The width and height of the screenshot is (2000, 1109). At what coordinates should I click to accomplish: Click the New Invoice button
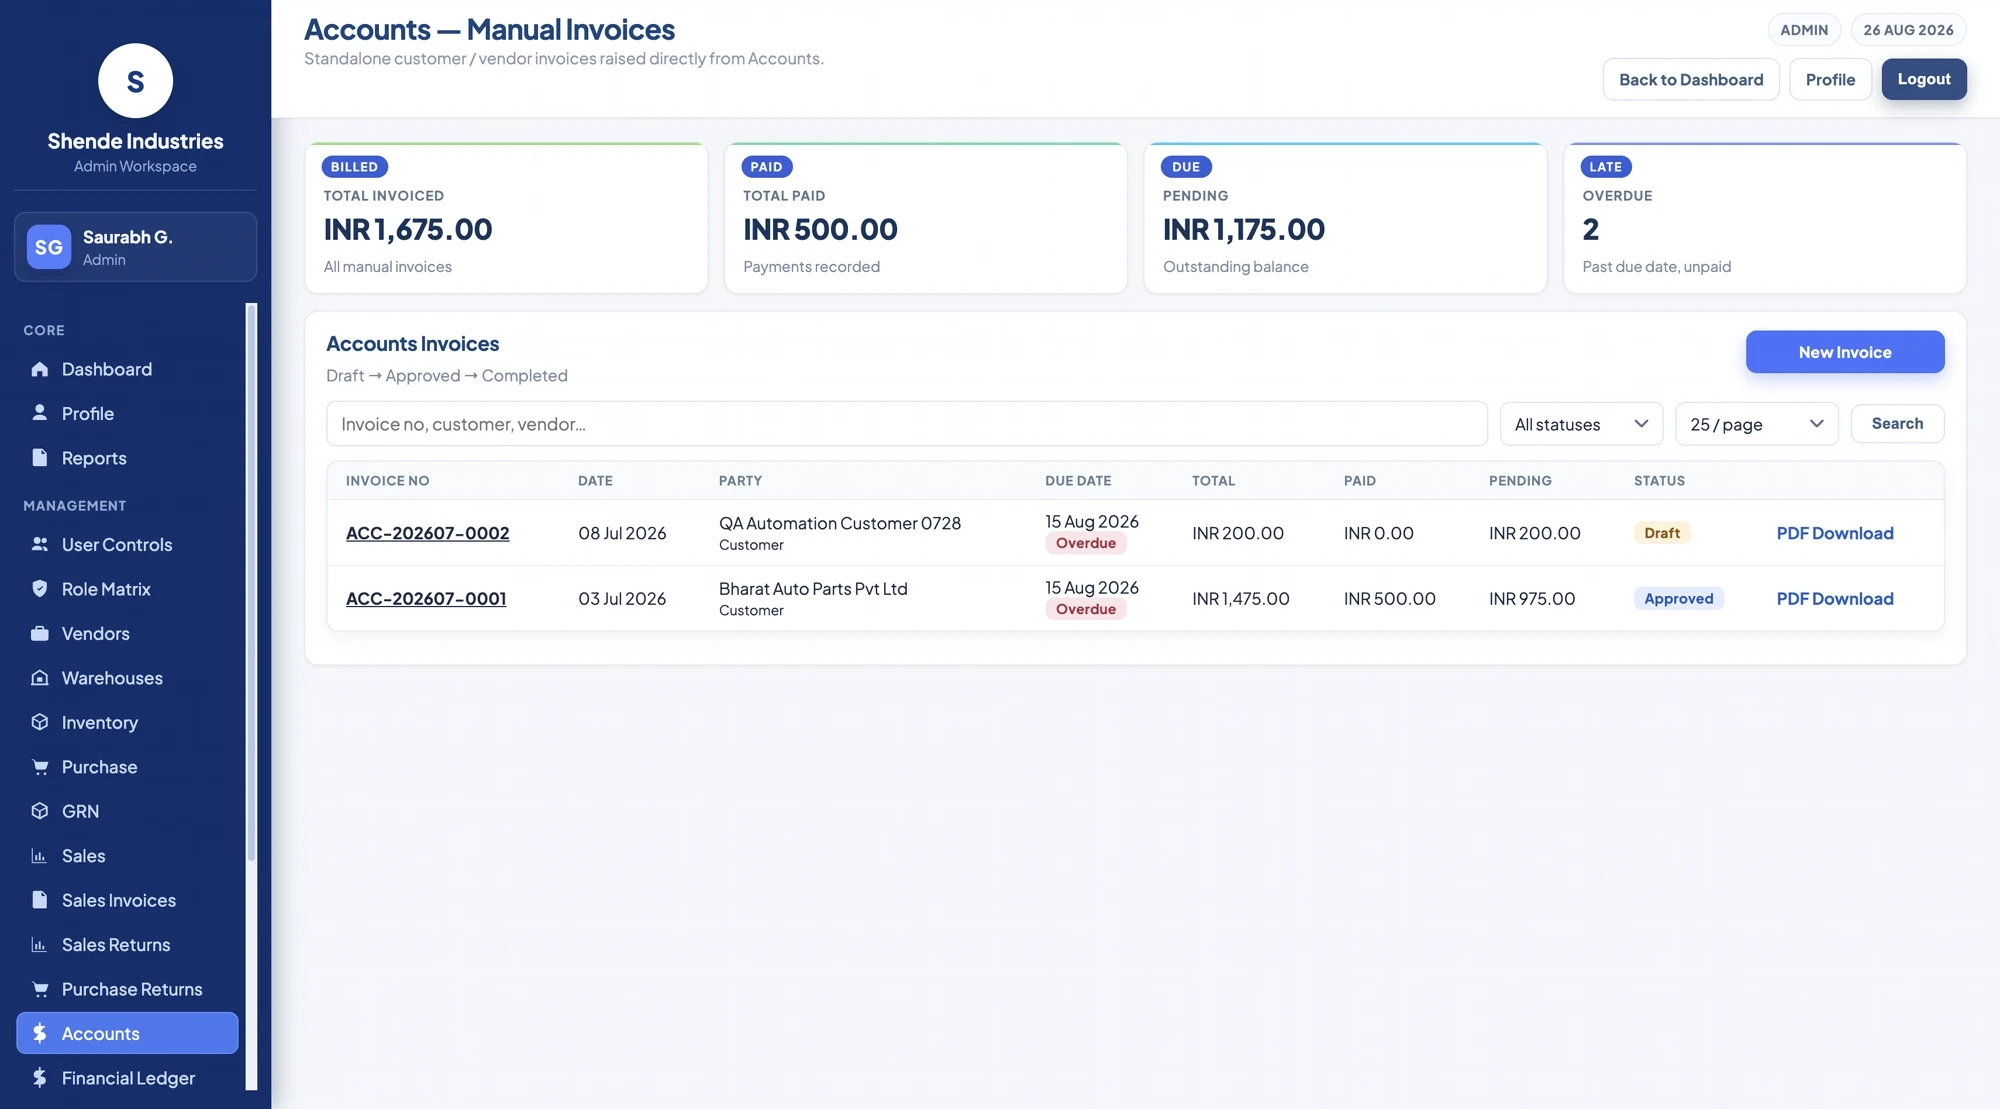[1845, 352]
